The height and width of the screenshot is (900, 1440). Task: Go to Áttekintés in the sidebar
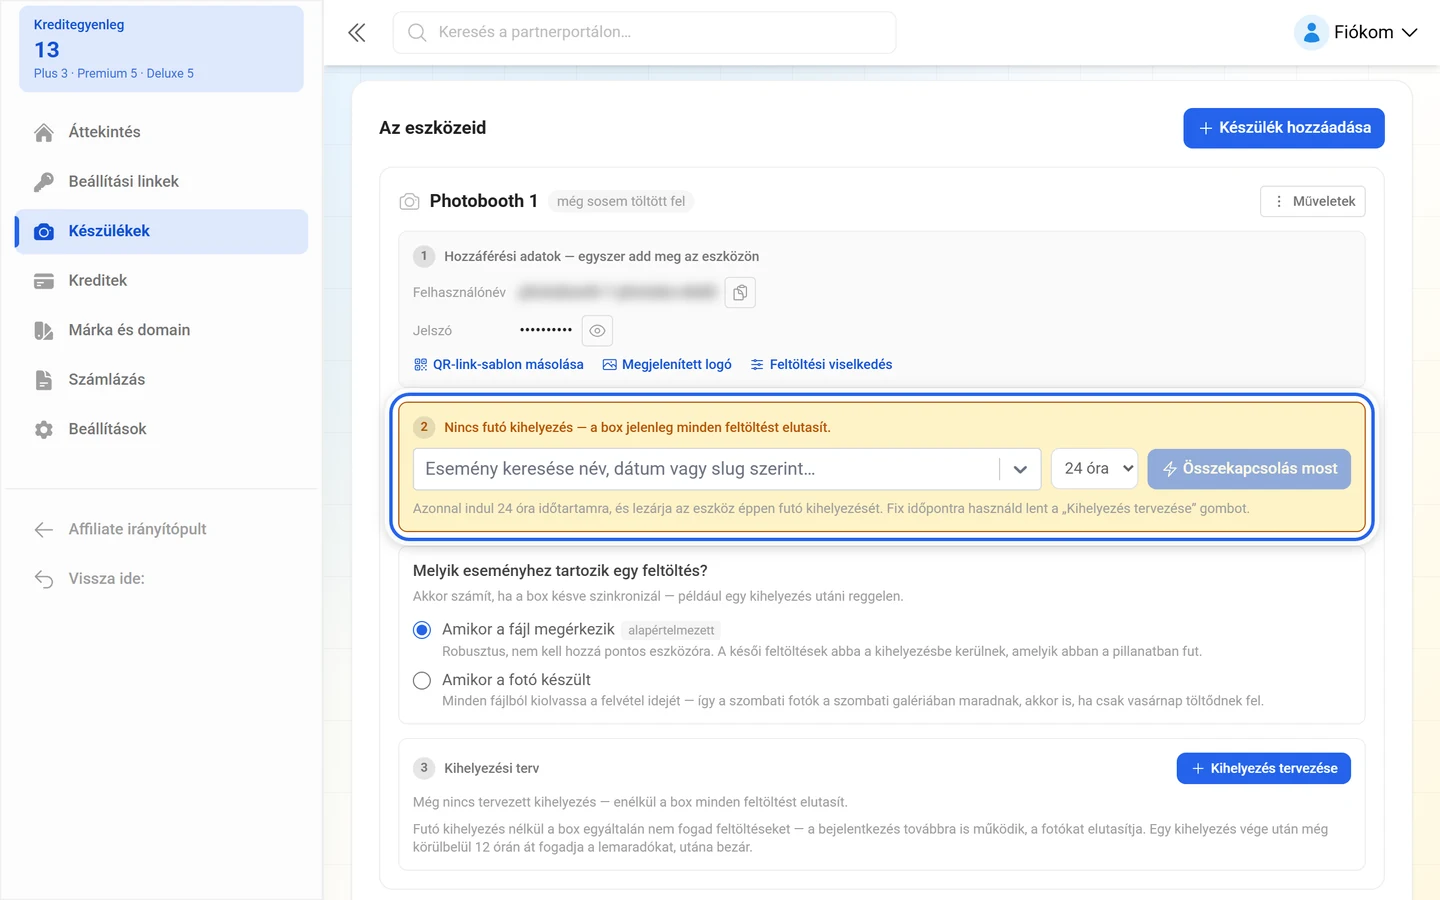point(162,132)
